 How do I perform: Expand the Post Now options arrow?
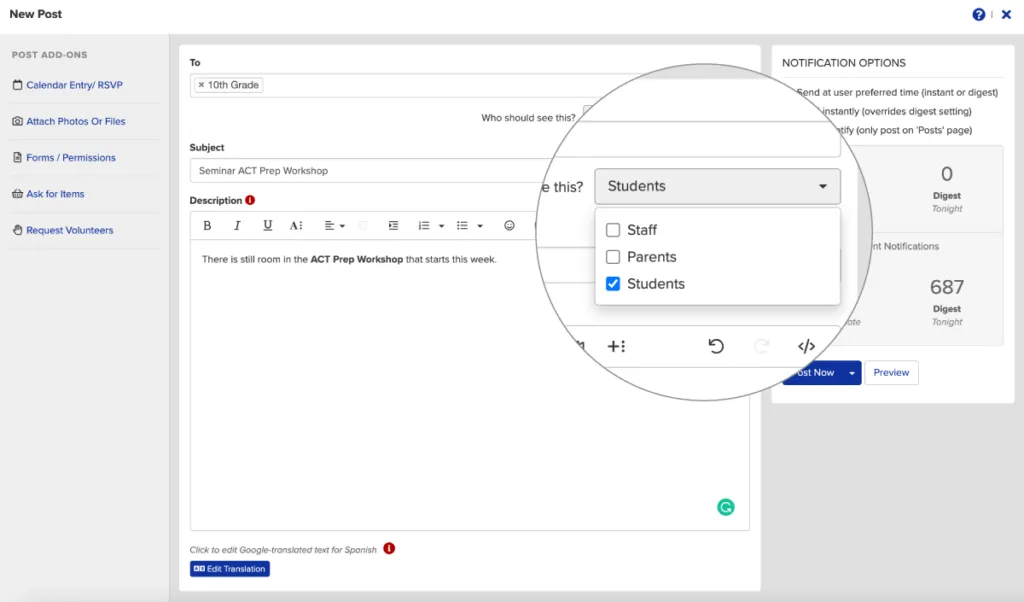click(x=851, y=373)
